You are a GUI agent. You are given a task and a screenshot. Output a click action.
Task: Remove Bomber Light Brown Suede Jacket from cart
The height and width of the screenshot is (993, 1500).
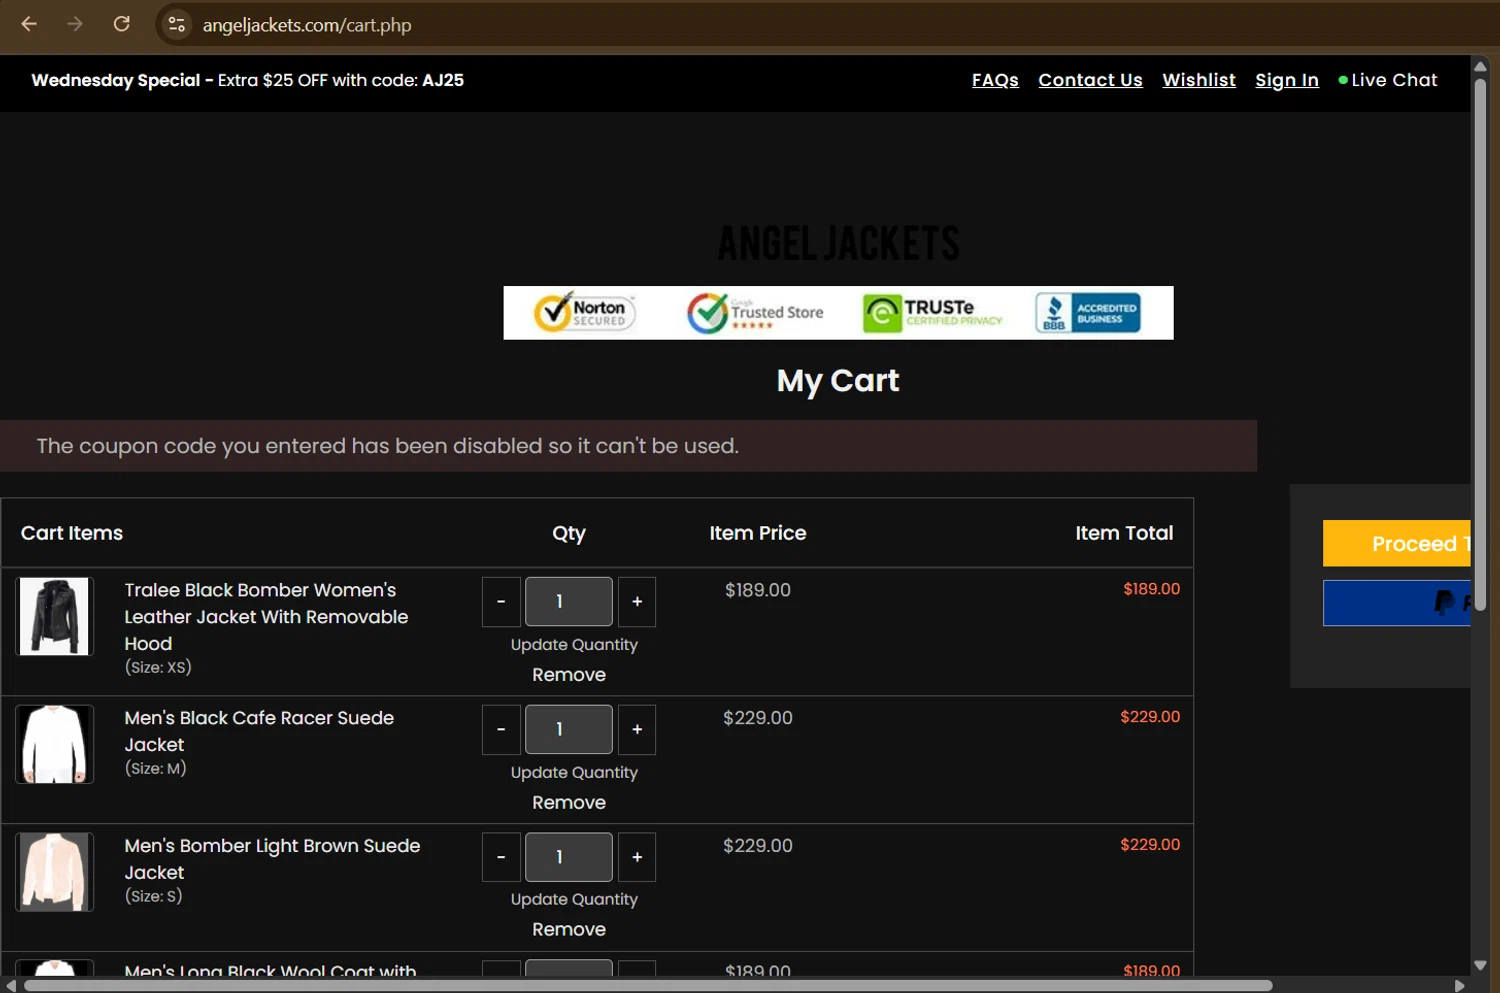click(x=569, y=930)
